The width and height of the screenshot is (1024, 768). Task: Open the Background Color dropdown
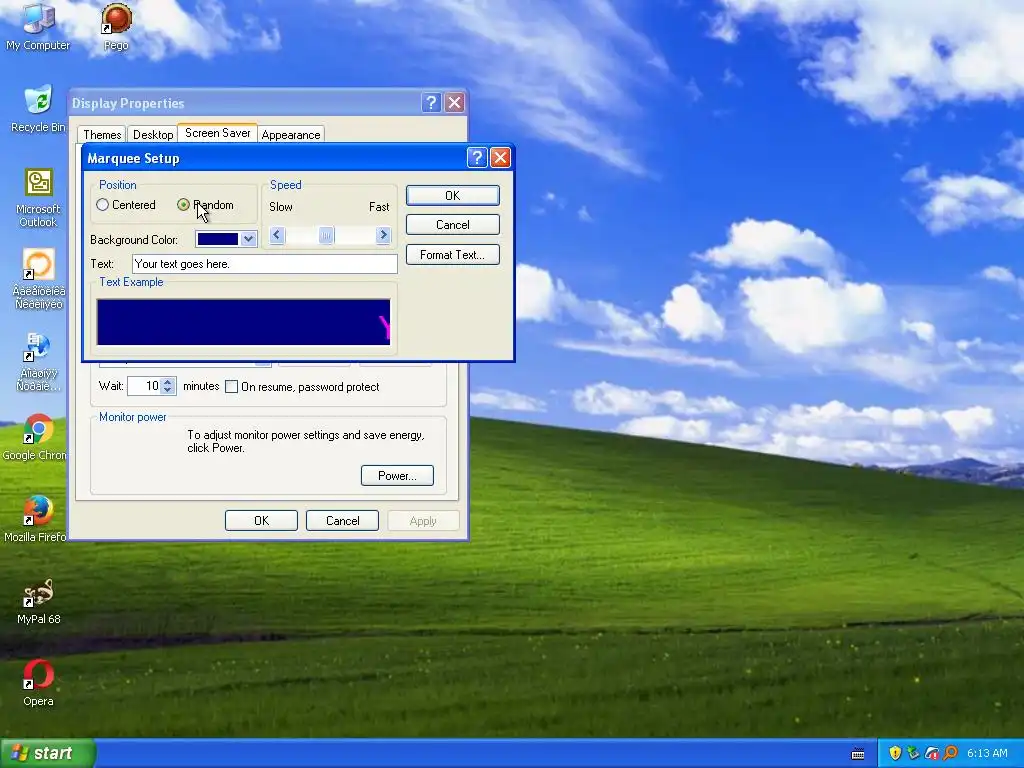pos(248,239)
